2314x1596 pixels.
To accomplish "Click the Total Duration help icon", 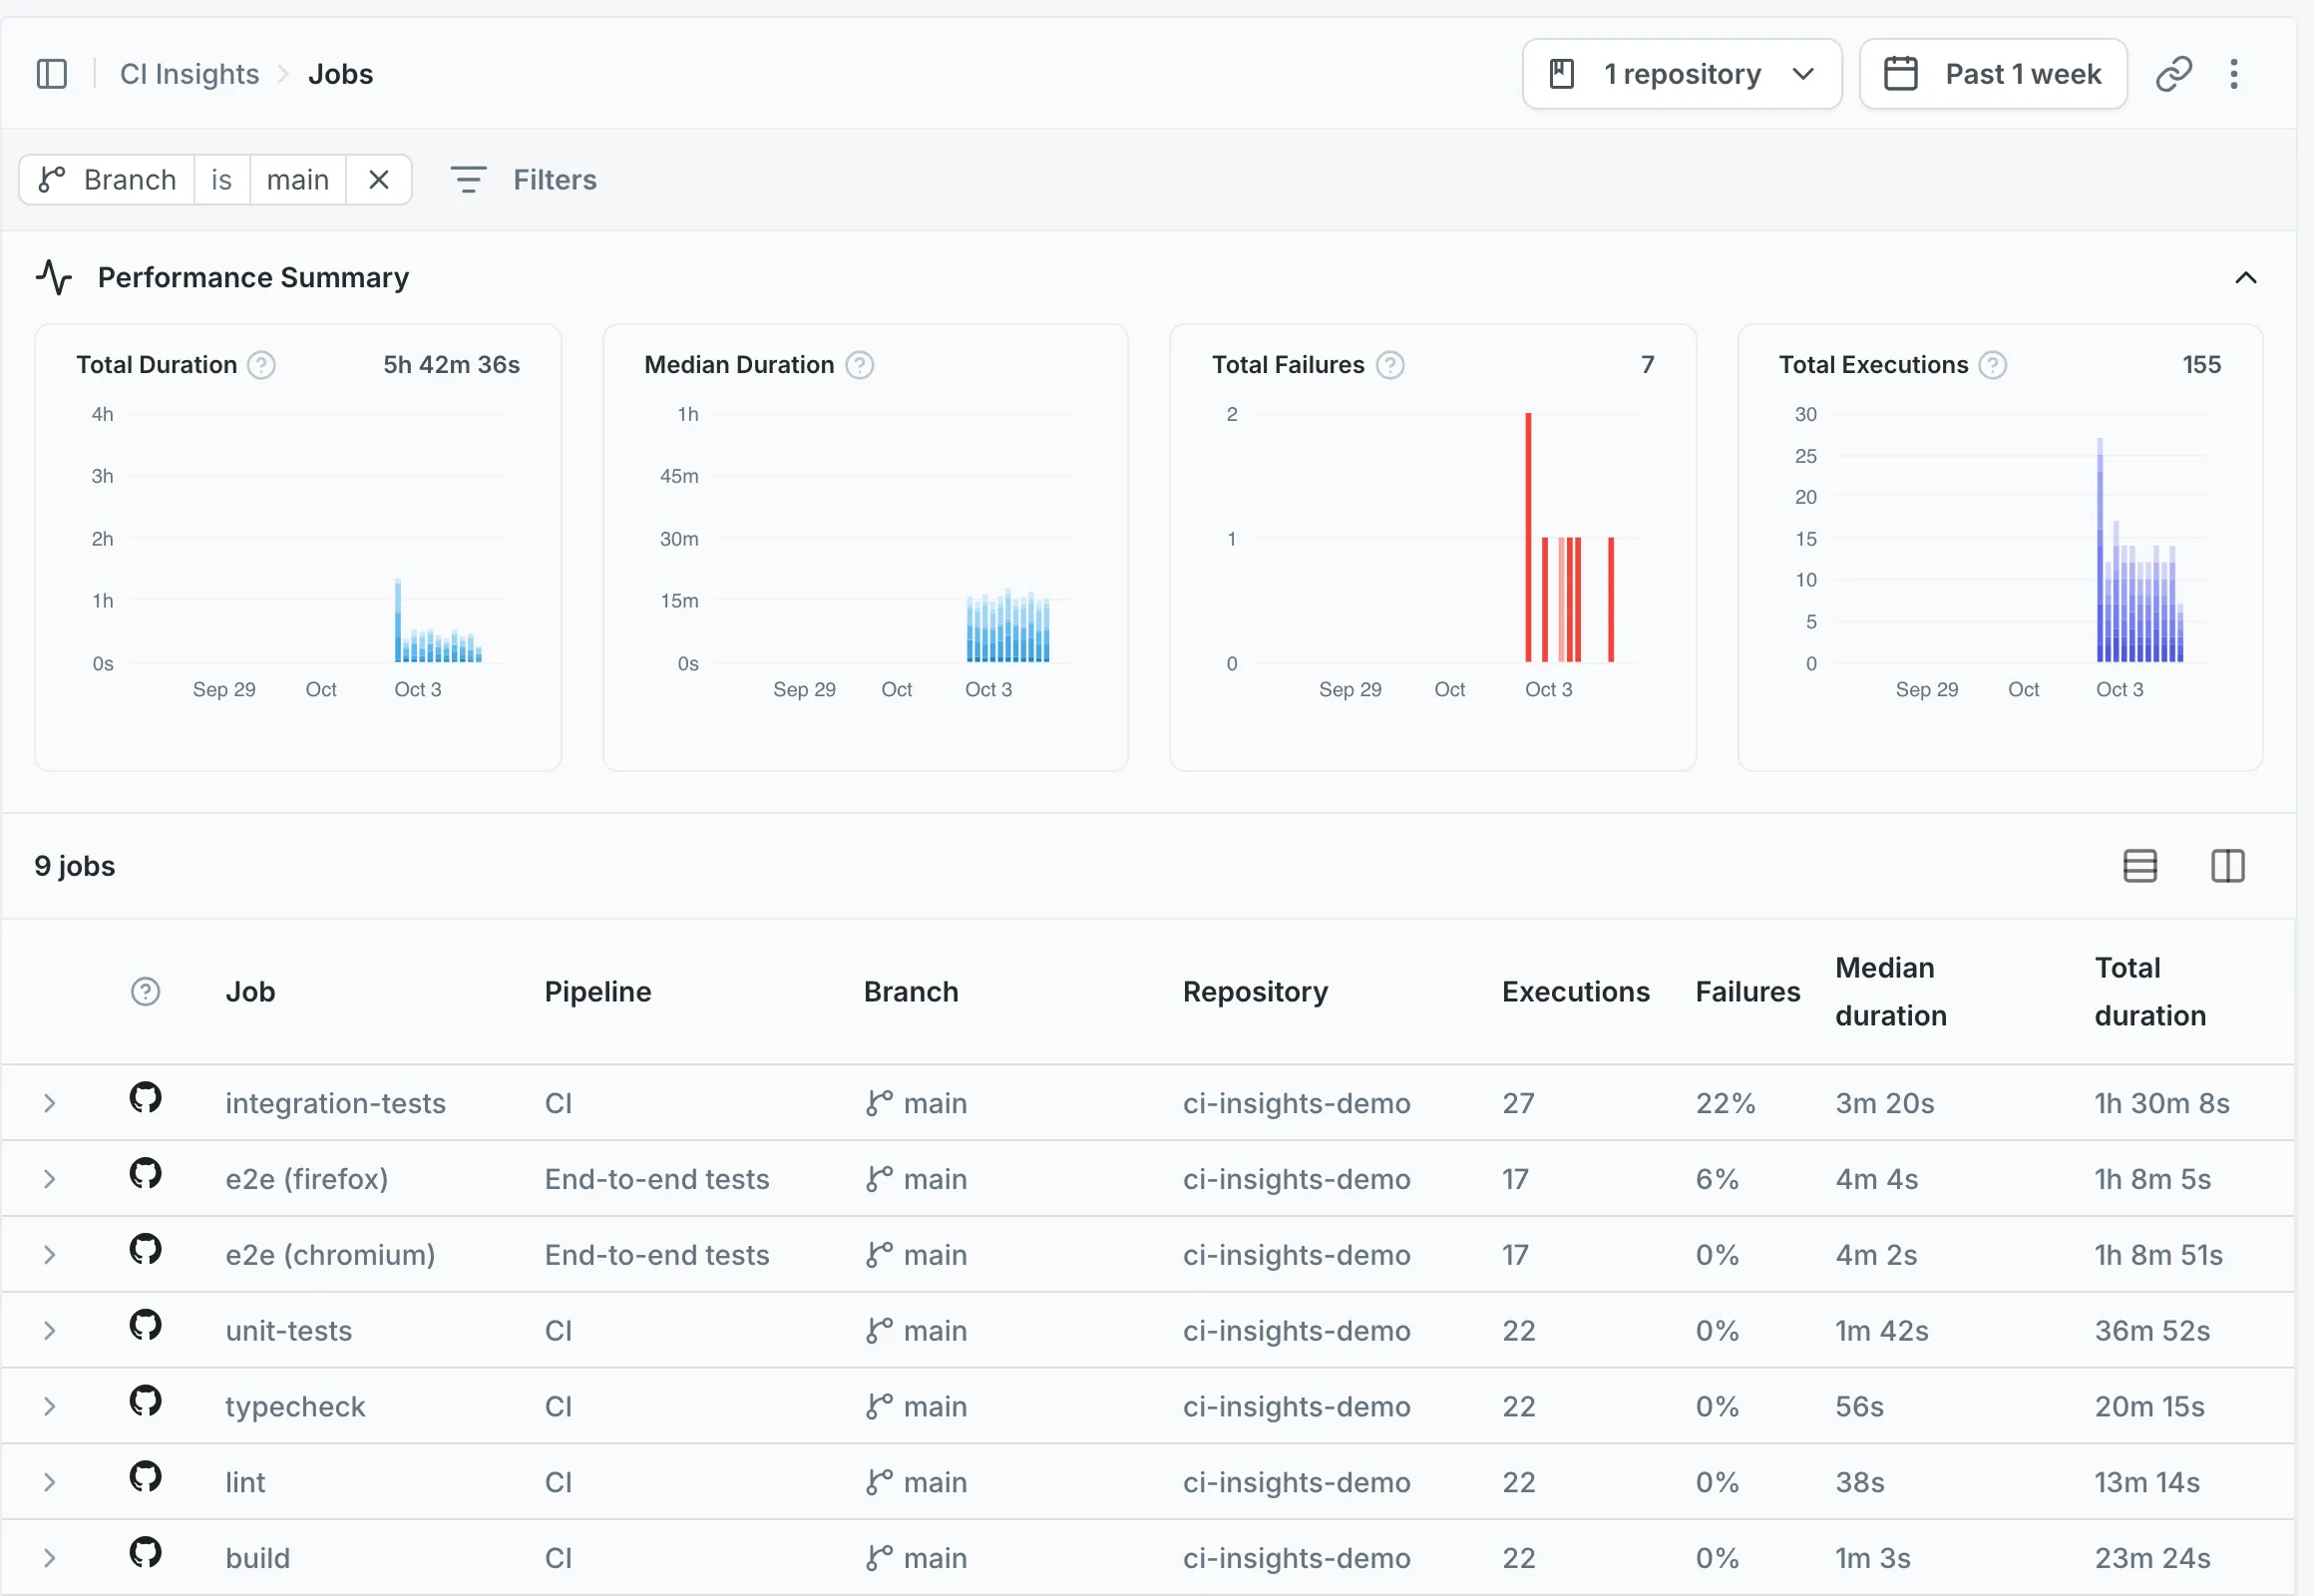I will 261,365.
